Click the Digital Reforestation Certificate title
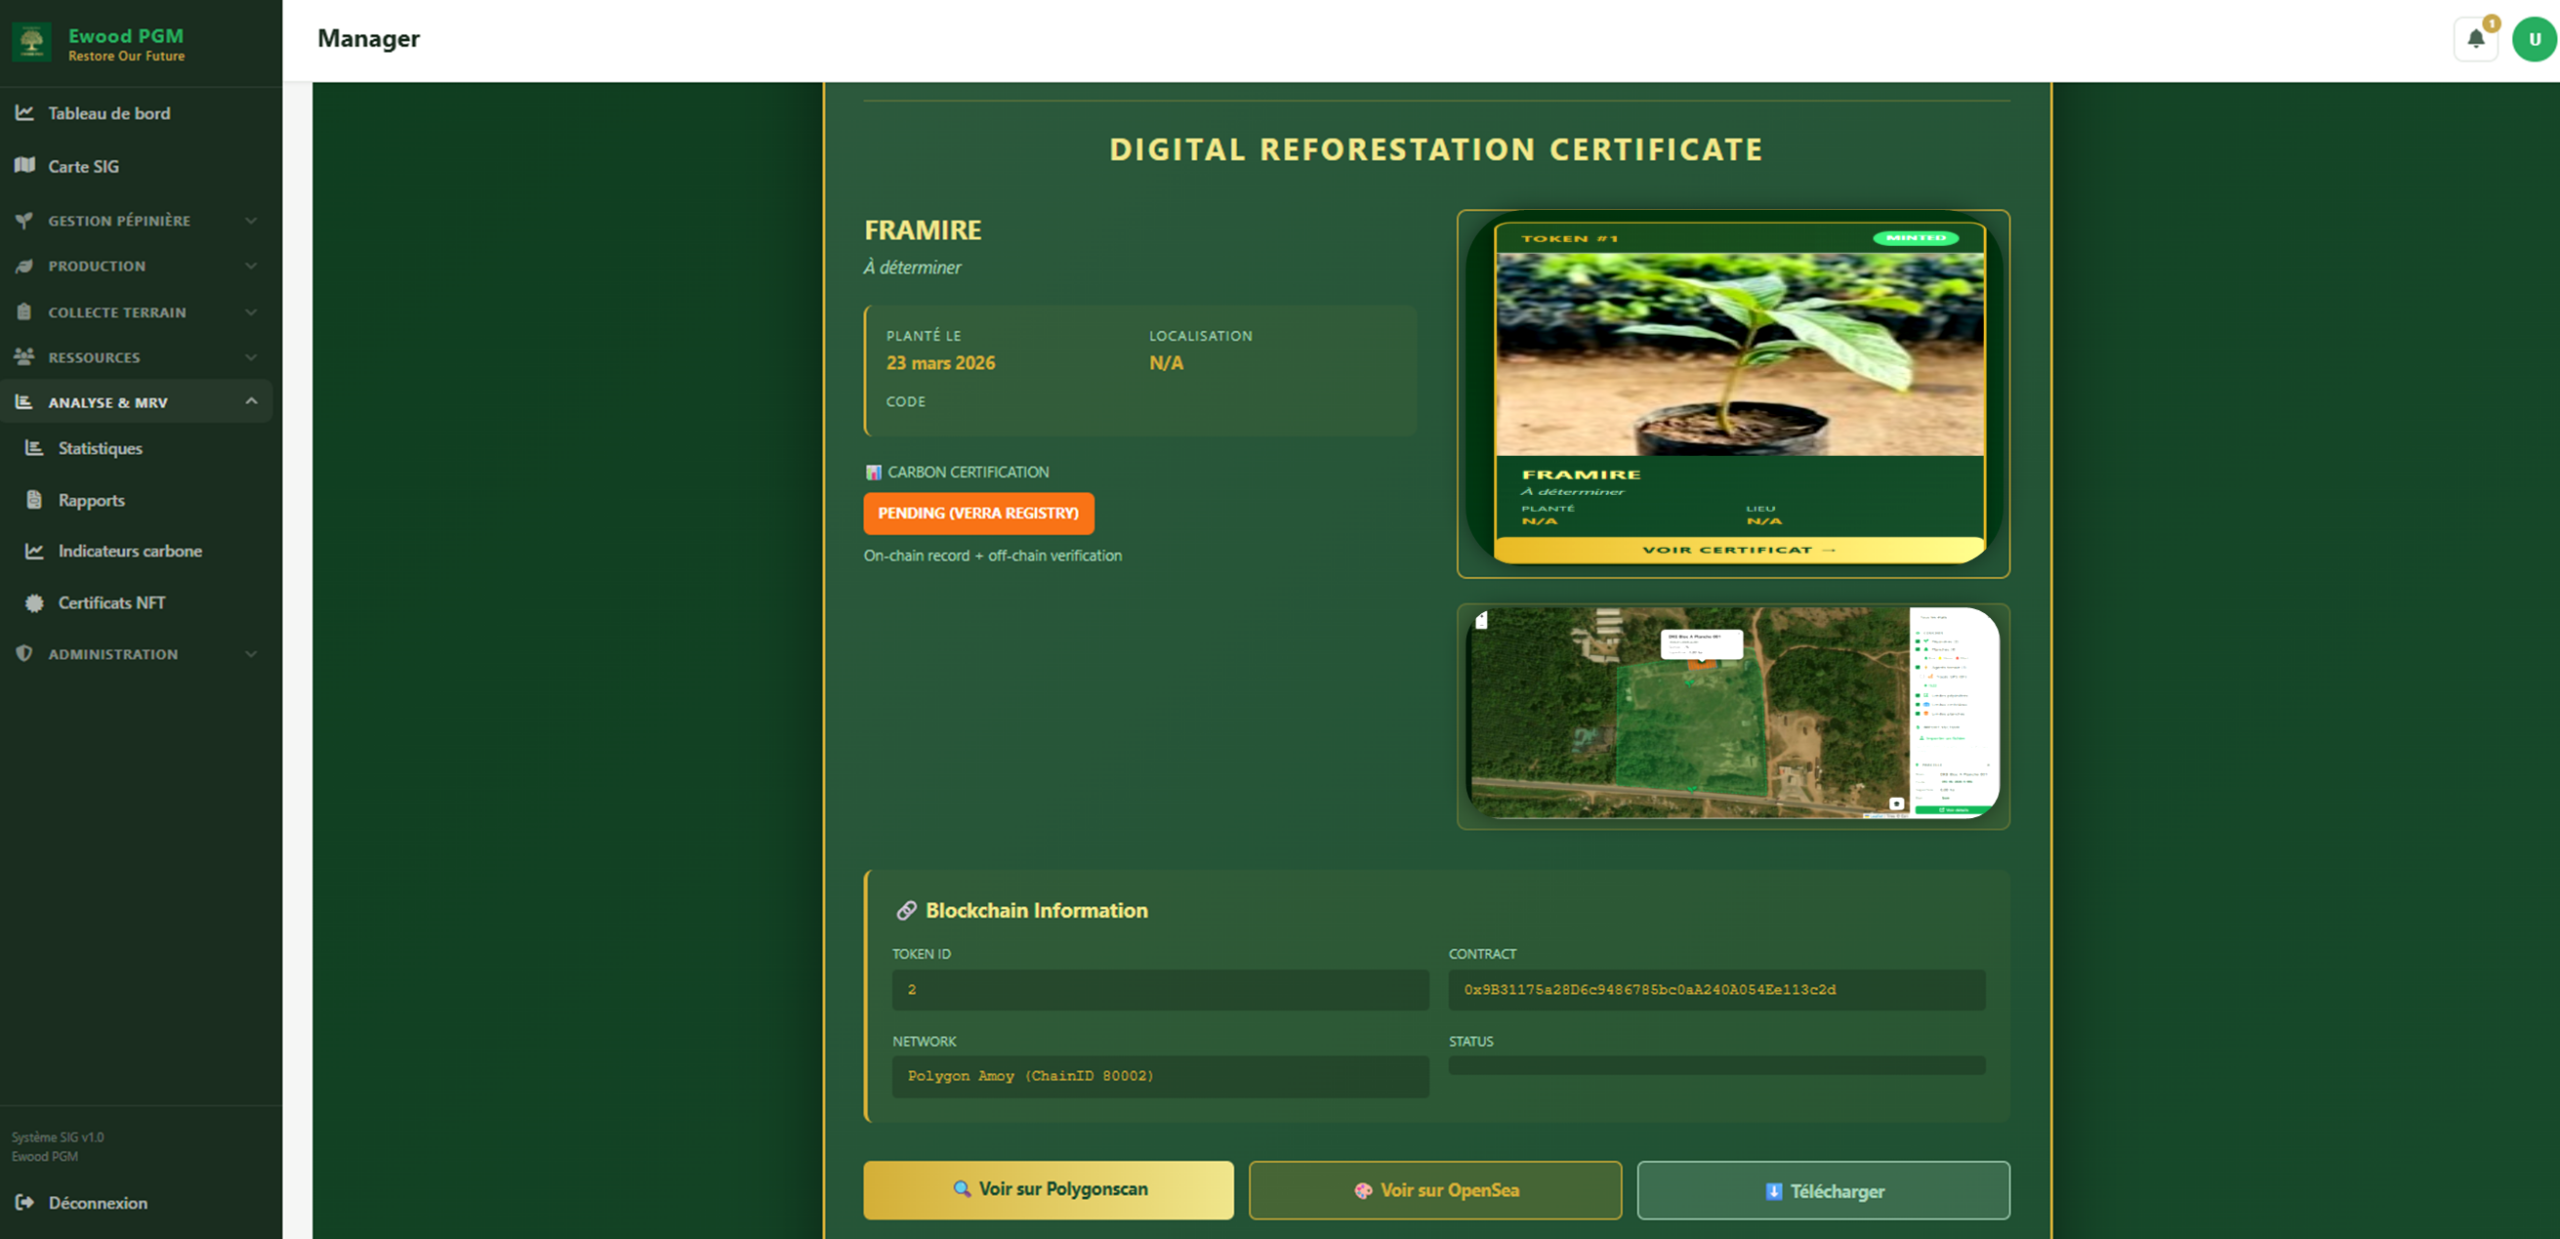The height and width of the screenshot is (1239, 2560). (1436, 150)
